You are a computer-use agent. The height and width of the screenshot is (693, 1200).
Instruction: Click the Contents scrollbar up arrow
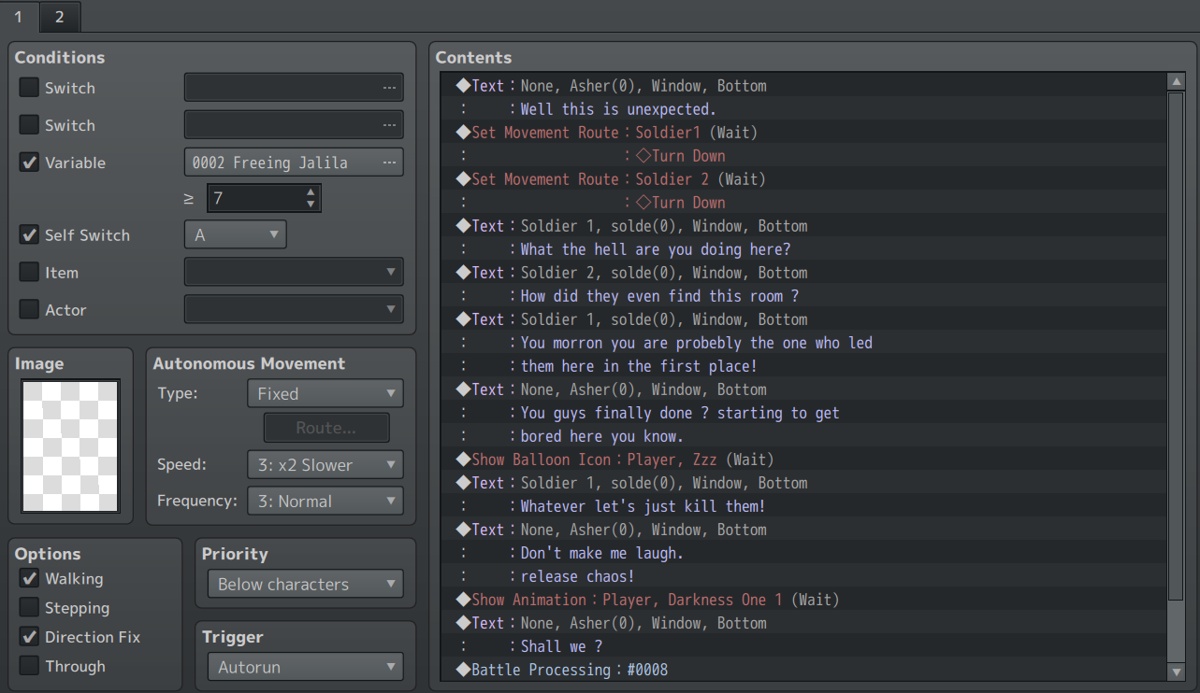(x=1177, y=82)
